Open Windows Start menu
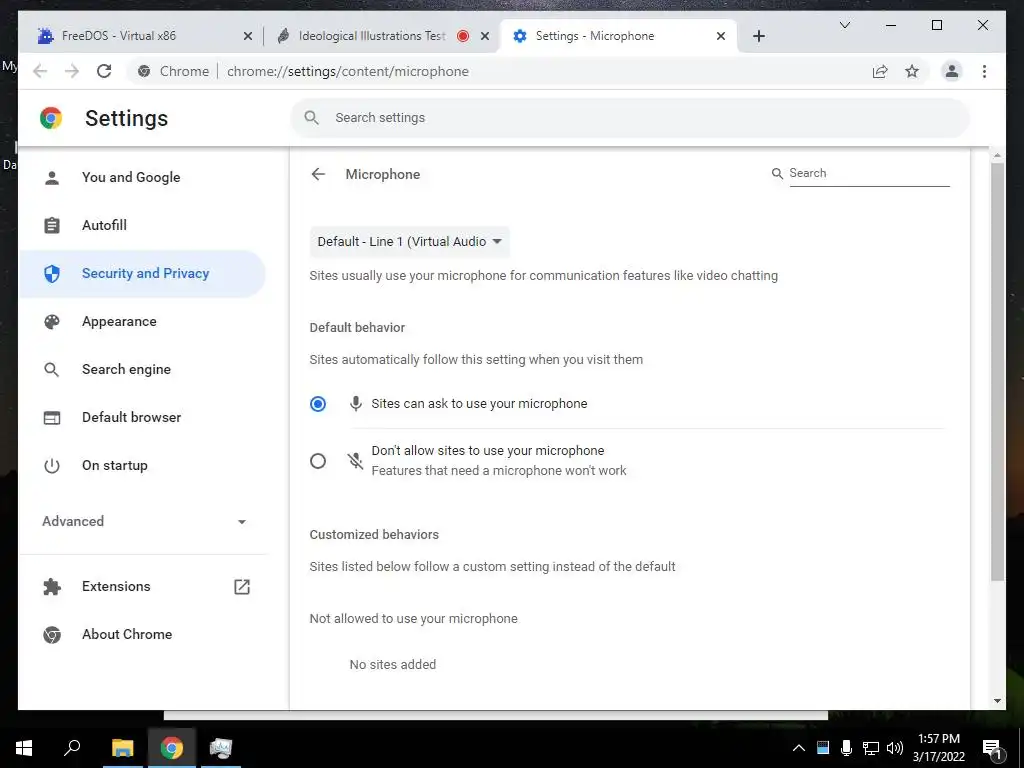1024x768 pixels. coord(24,748)
